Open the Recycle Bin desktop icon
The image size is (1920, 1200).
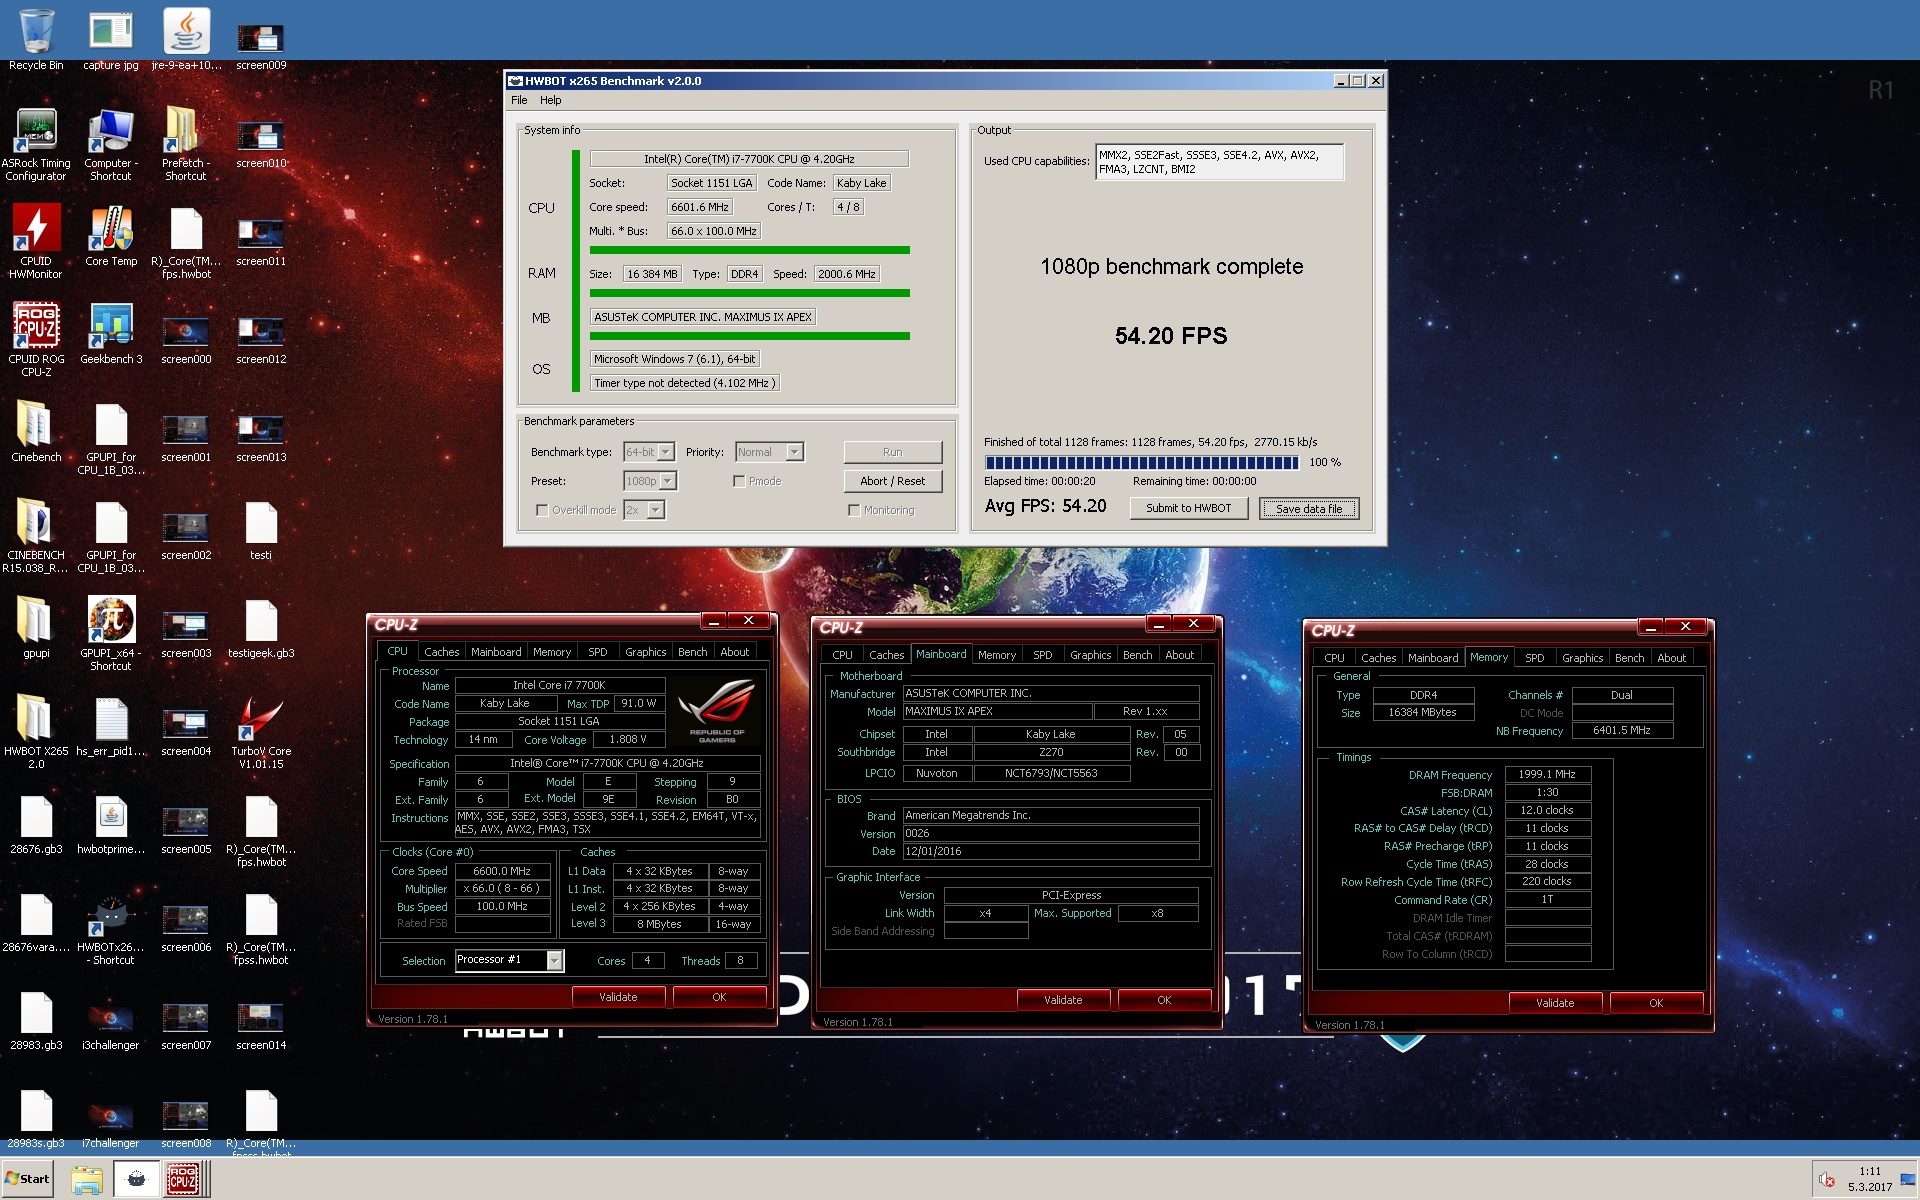pos(36,40)
